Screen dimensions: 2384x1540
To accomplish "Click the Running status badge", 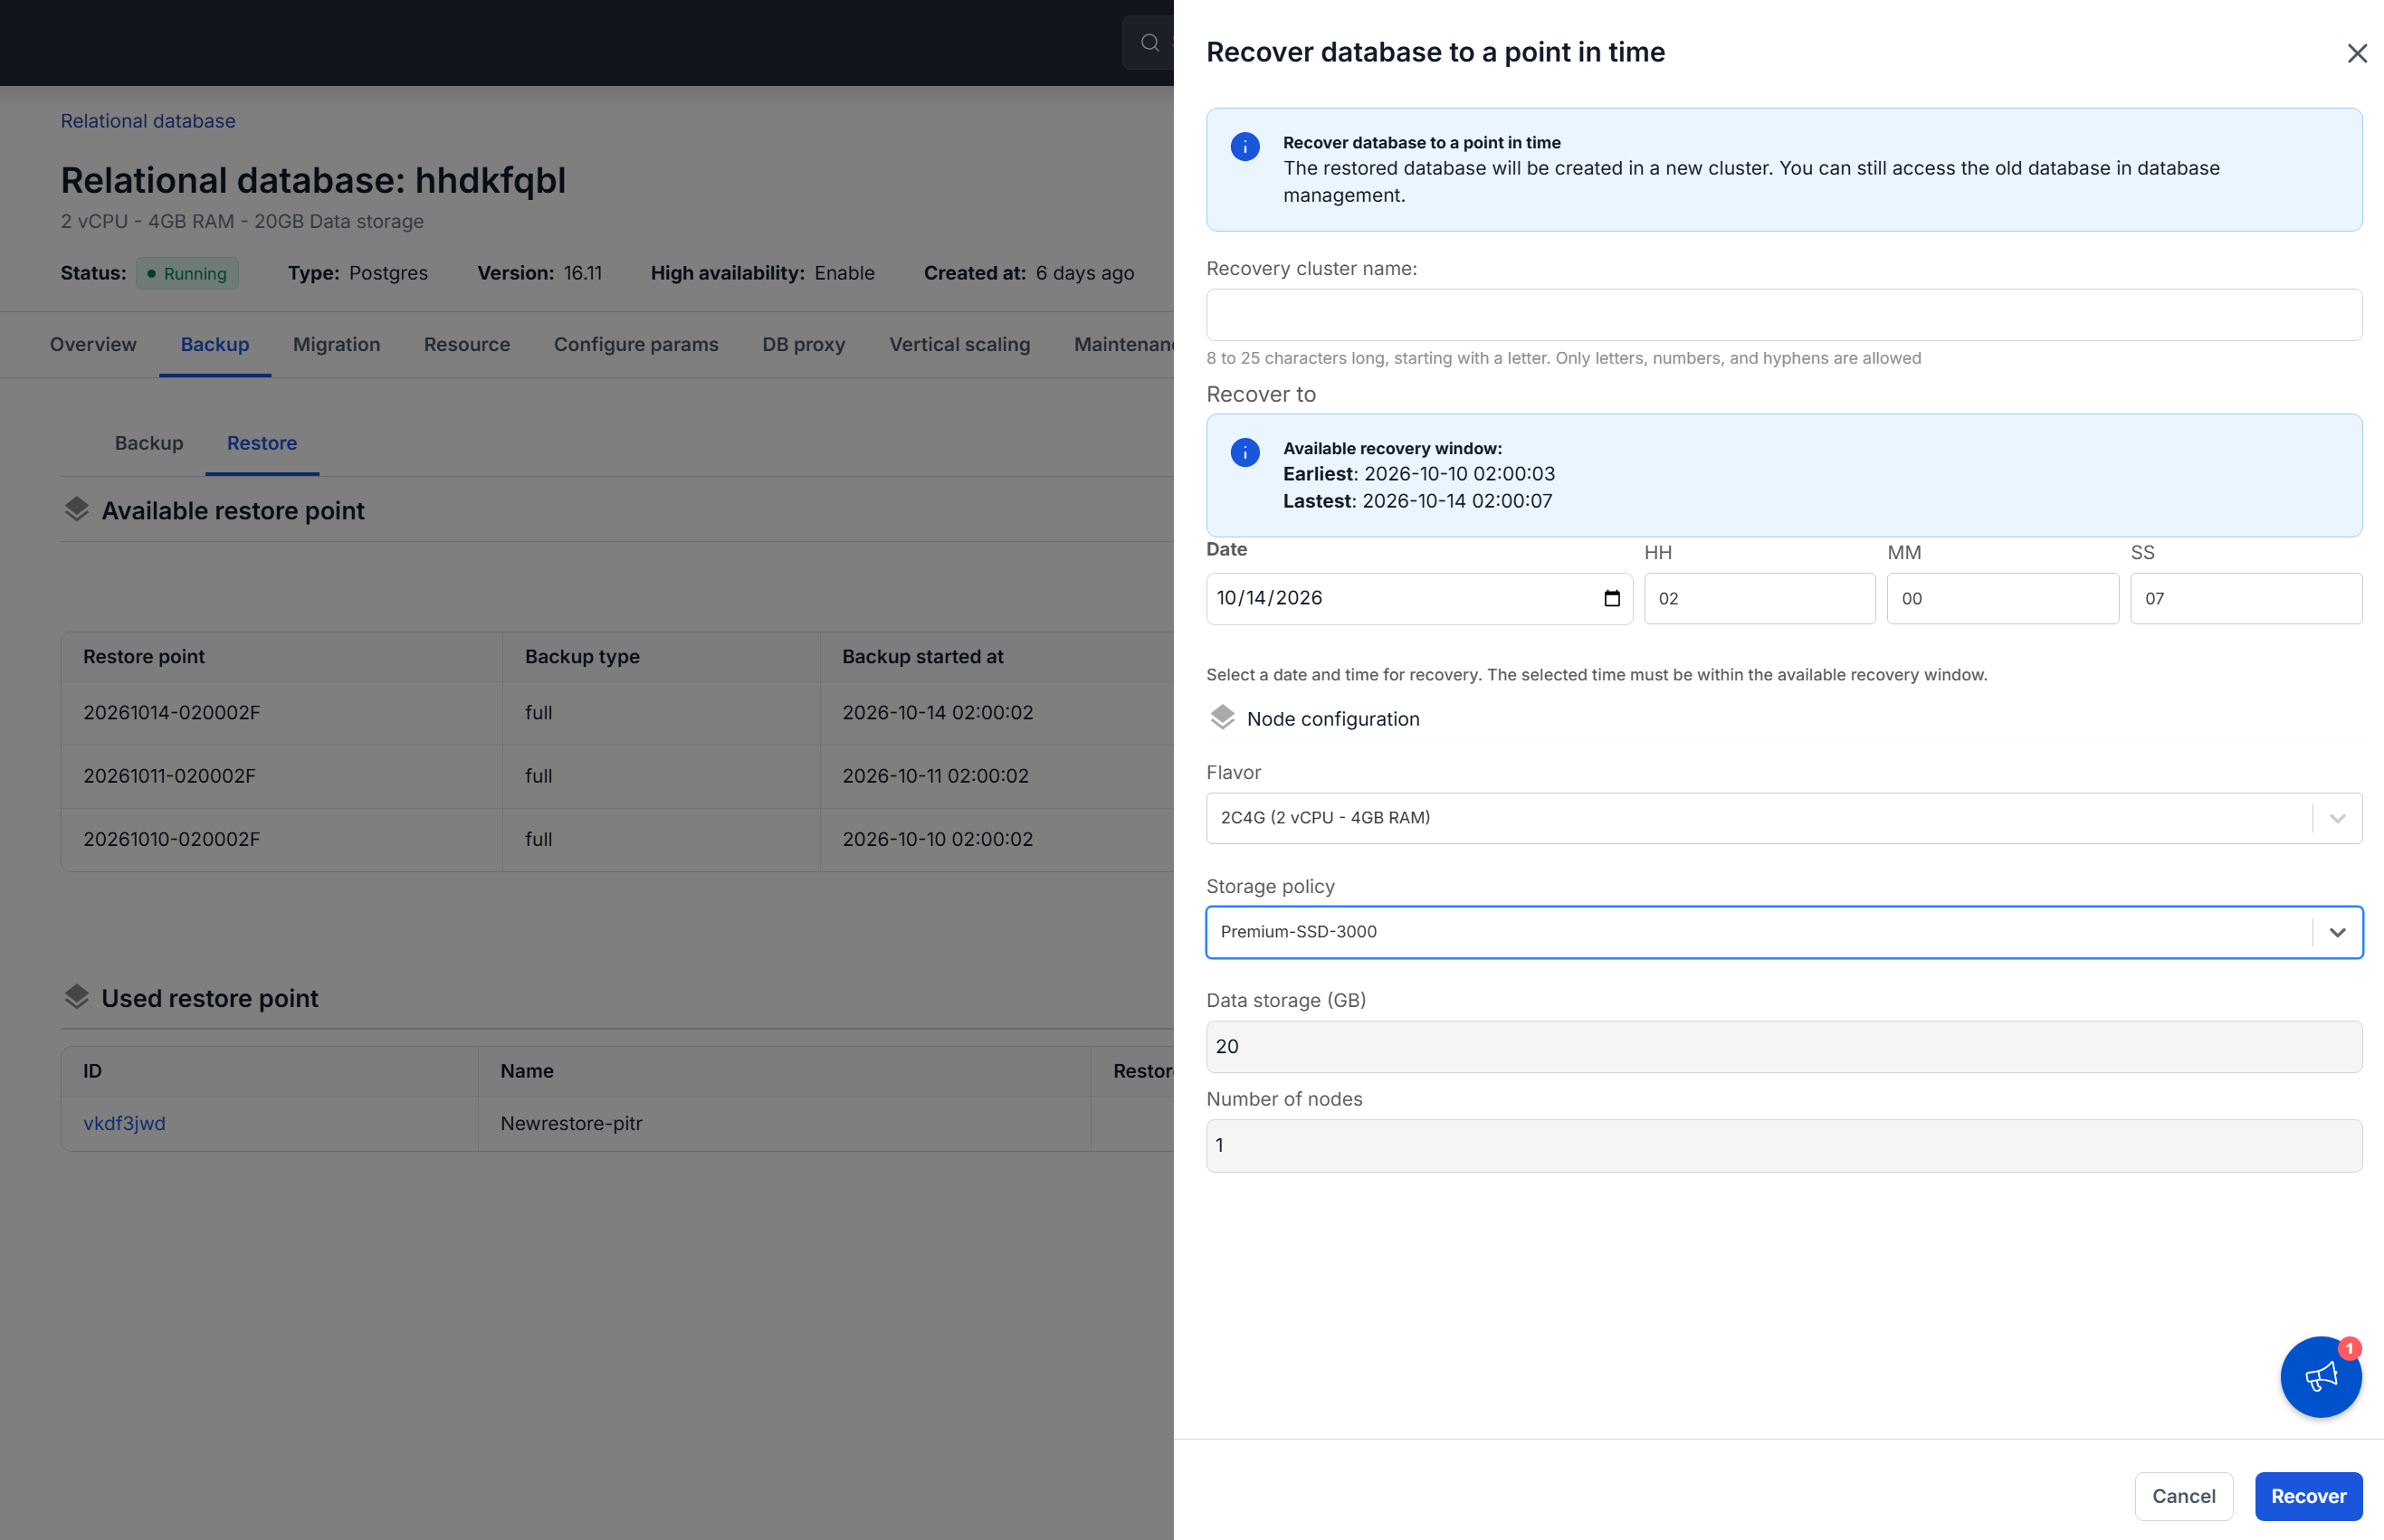I will (x=187, y=273).
